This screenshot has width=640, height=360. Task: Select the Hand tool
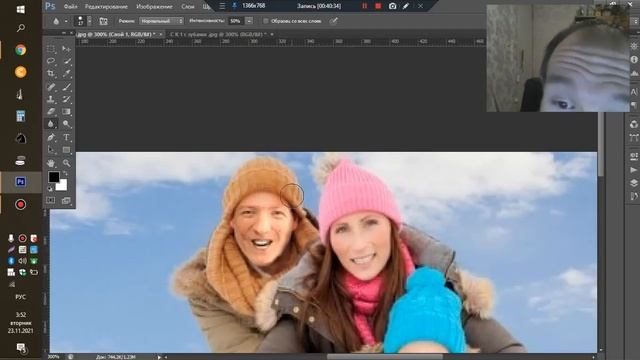click(x=51, y=163)
